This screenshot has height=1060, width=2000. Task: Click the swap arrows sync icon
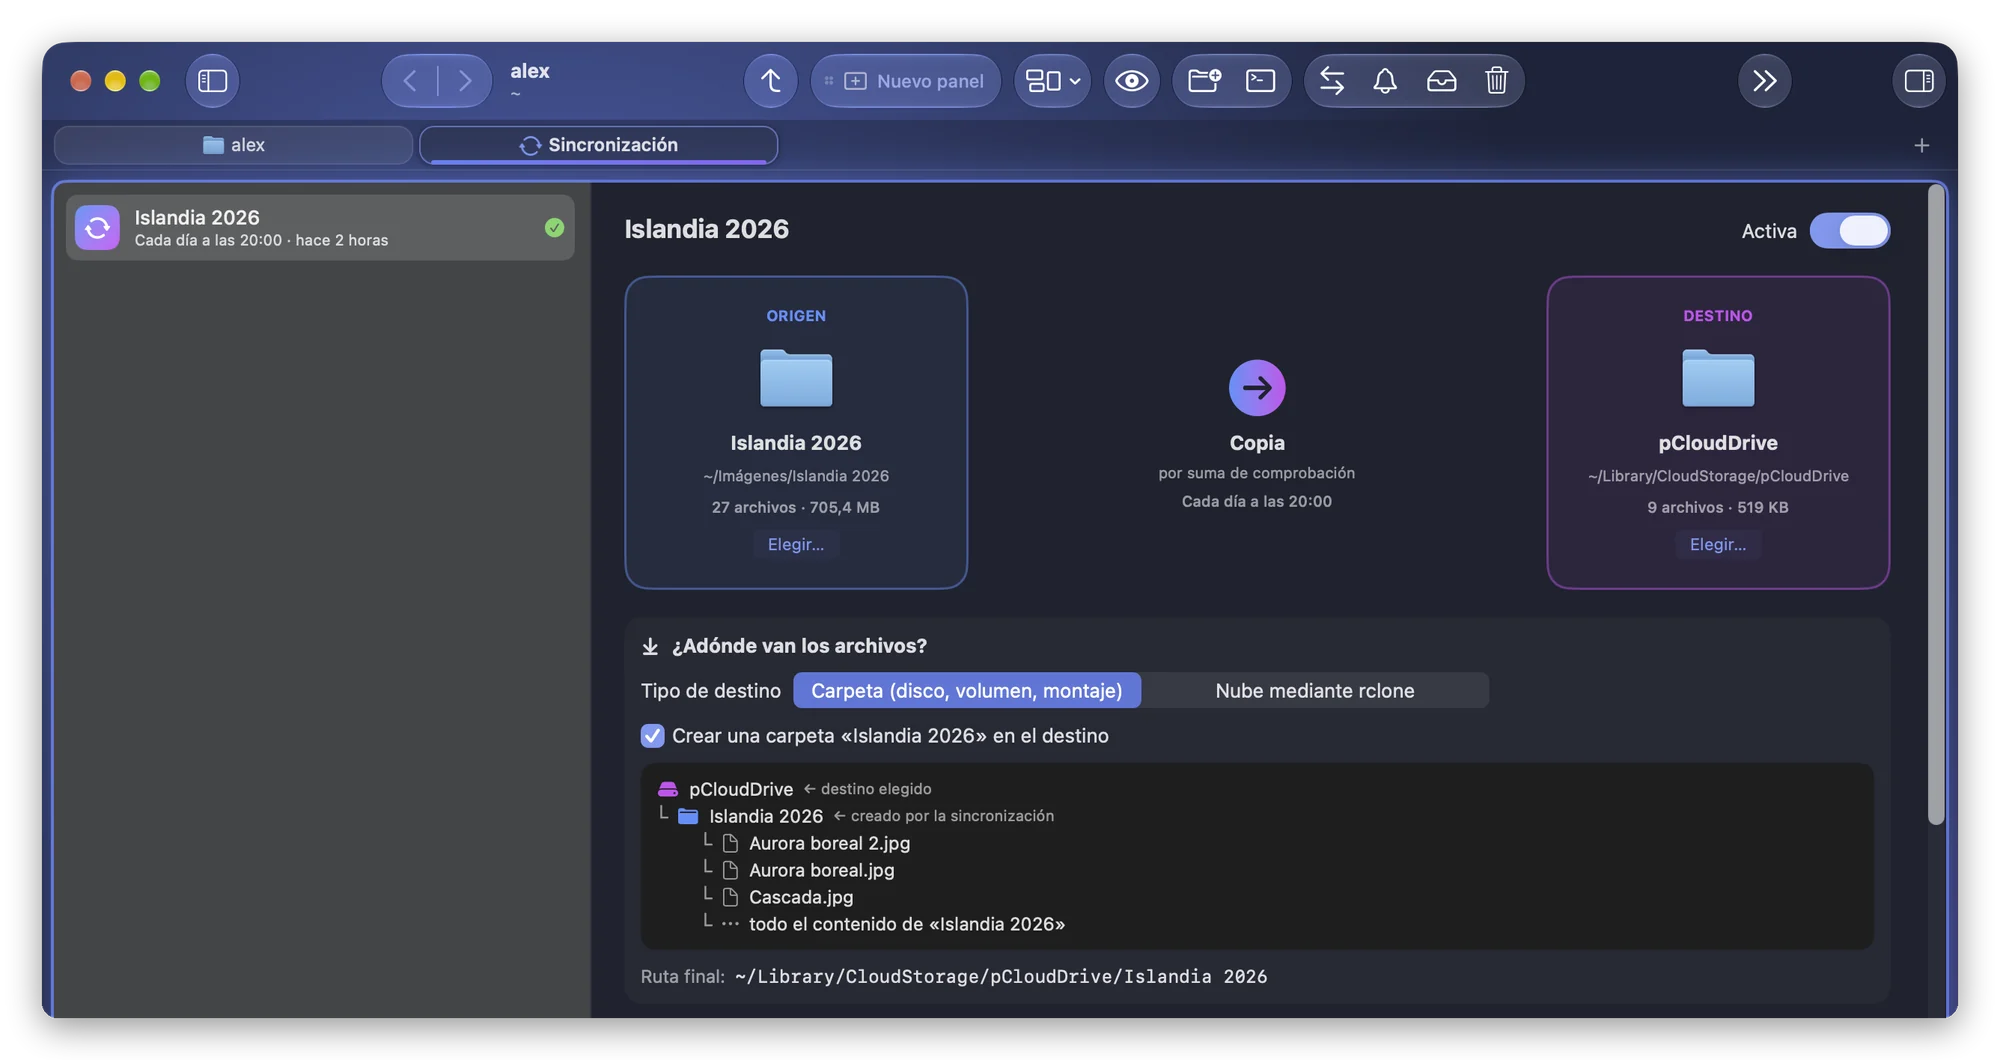click(x=1332, y=81)
